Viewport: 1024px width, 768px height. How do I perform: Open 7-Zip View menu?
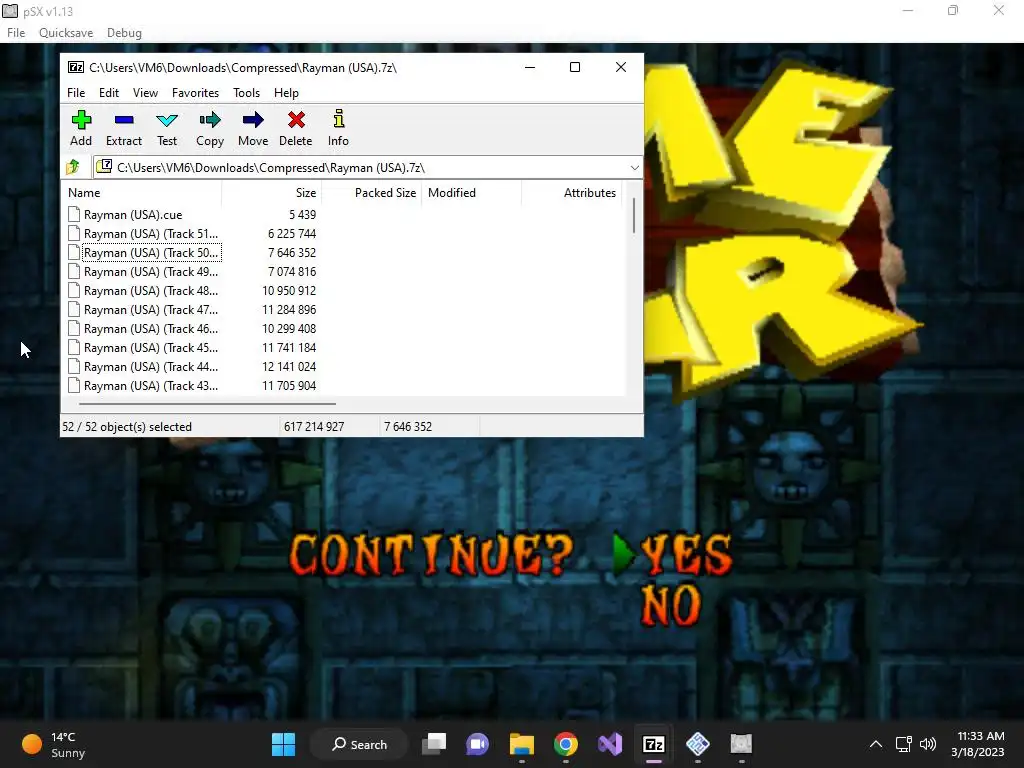[146, 93]
